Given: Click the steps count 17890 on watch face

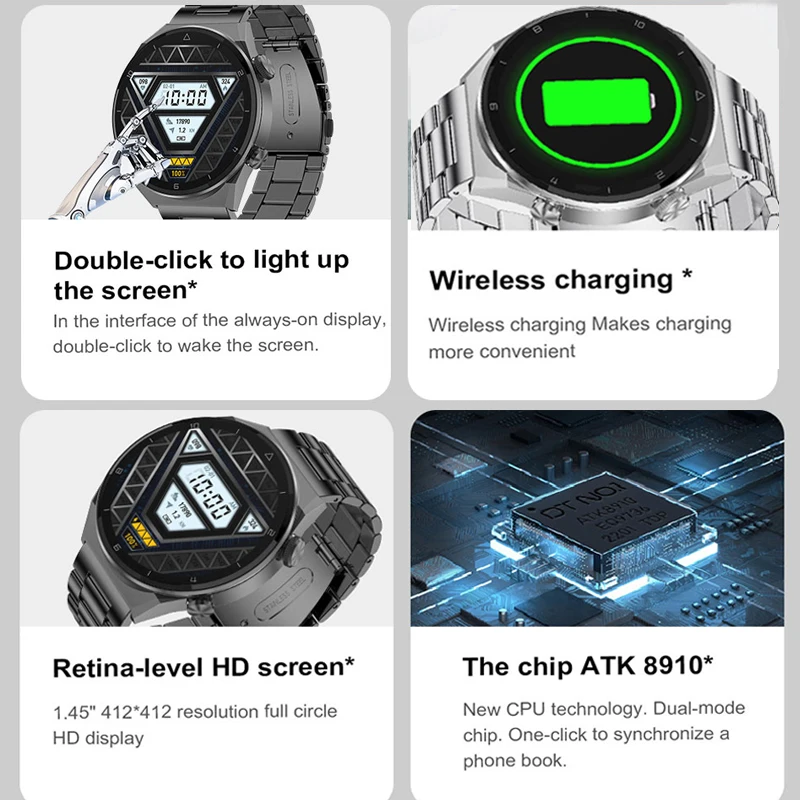Looking at the screenshot, I should tap(183, 121).
